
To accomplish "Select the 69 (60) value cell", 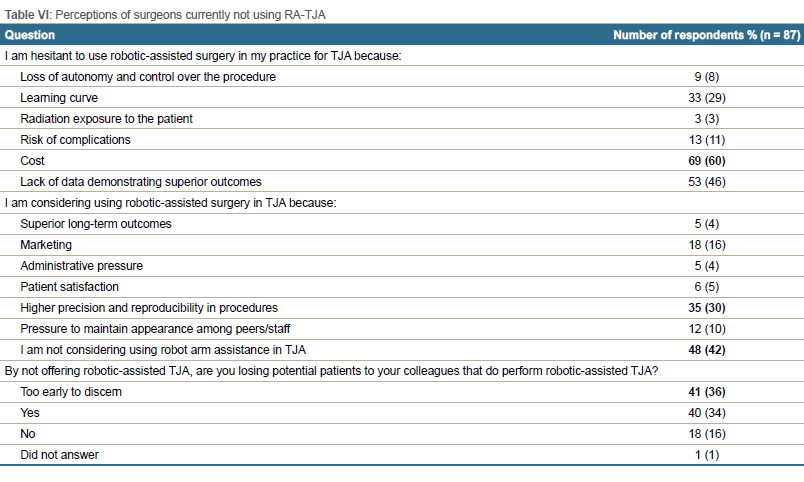I will (707, 160).
